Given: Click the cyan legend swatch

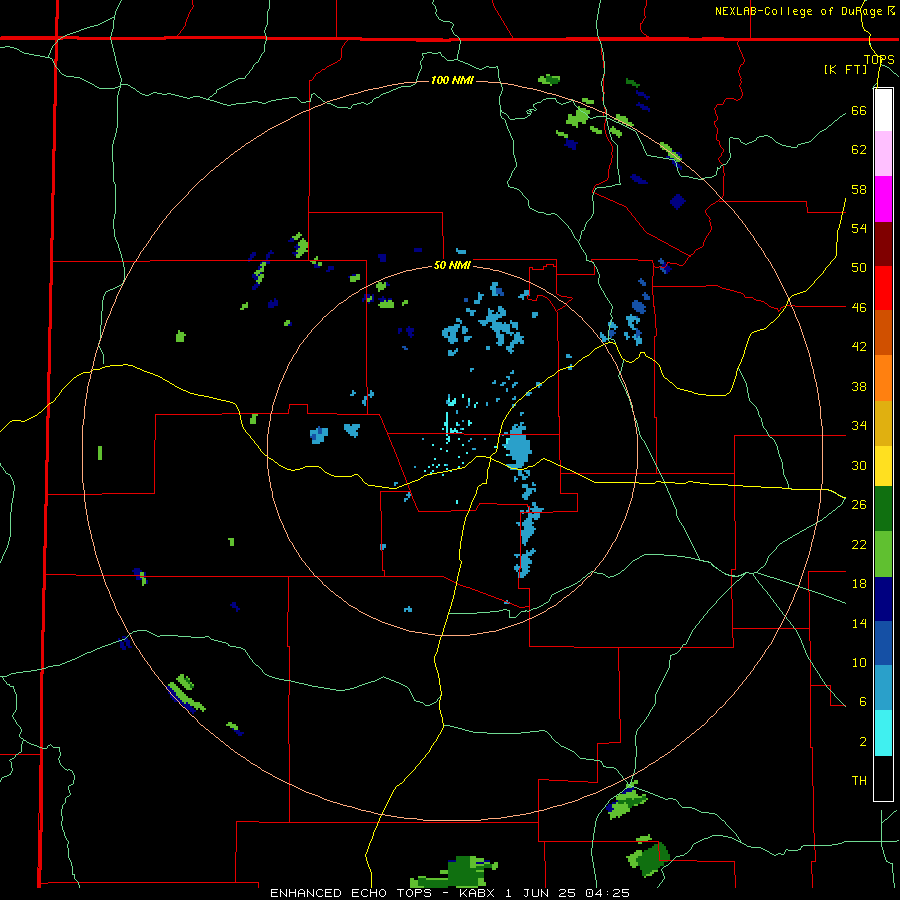Looking at the screenshot, I should 883,733.
